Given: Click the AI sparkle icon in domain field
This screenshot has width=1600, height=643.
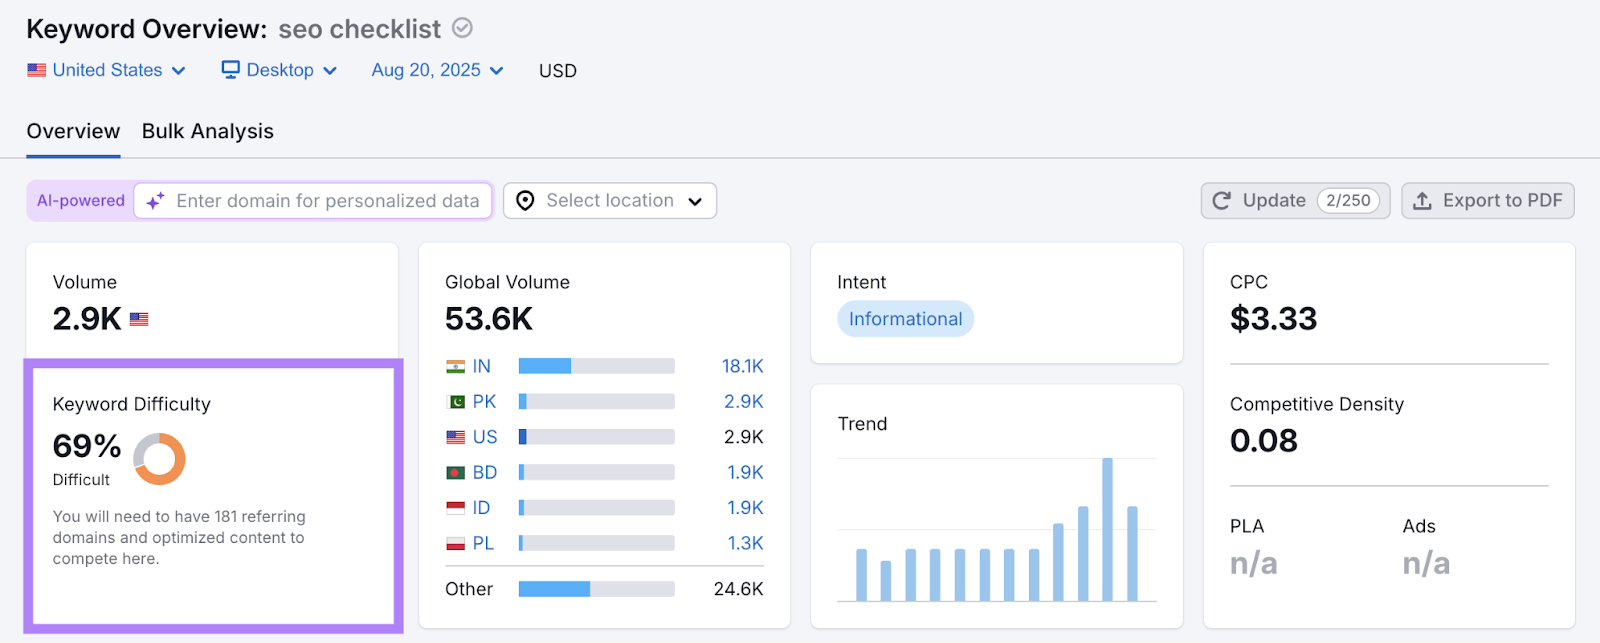Looking at the screenshot, I should (155, 201).
